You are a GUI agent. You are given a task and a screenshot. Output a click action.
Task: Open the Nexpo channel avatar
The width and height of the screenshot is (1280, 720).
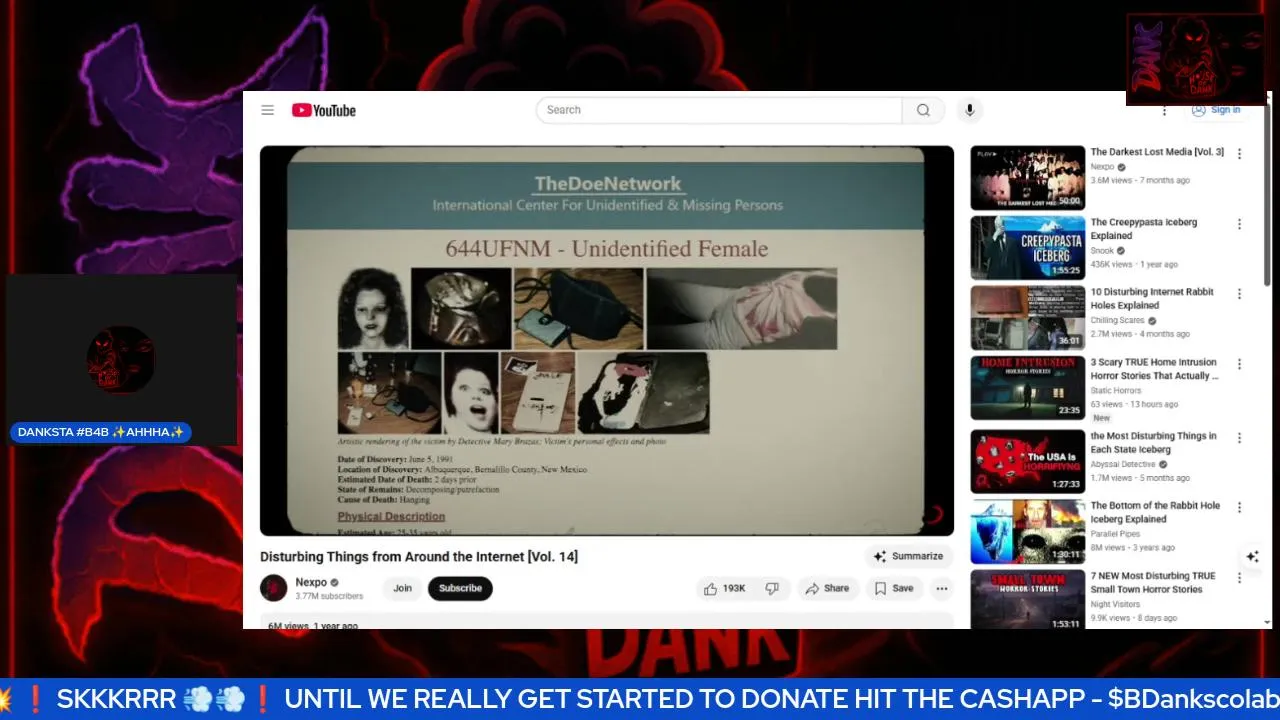[274, 588]
